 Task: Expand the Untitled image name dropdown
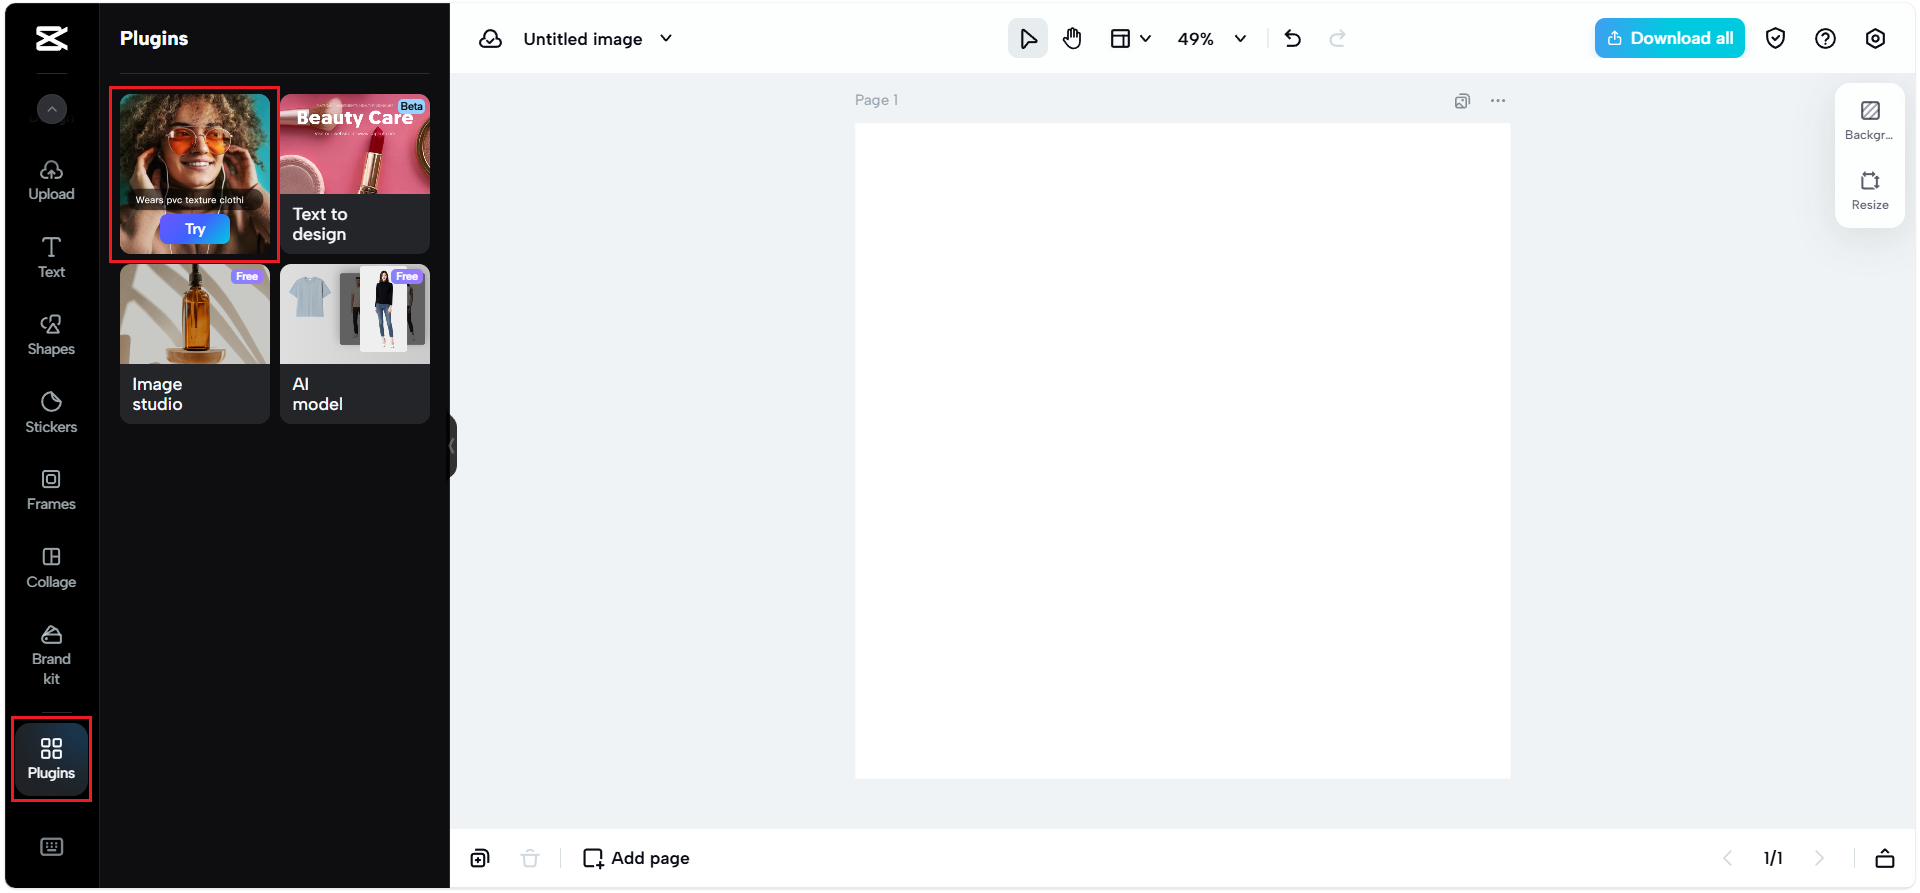pos(666,39)
